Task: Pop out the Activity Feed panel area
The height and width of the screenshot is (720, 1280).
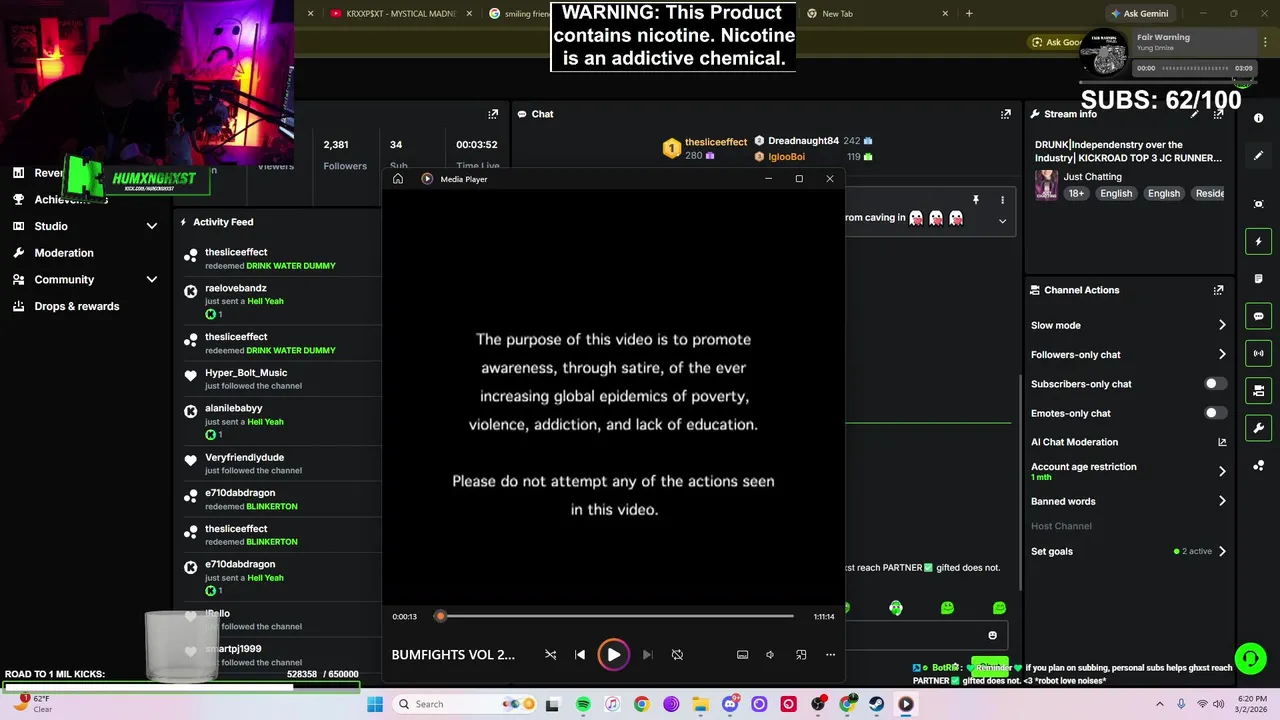Action: pos(493,114)
